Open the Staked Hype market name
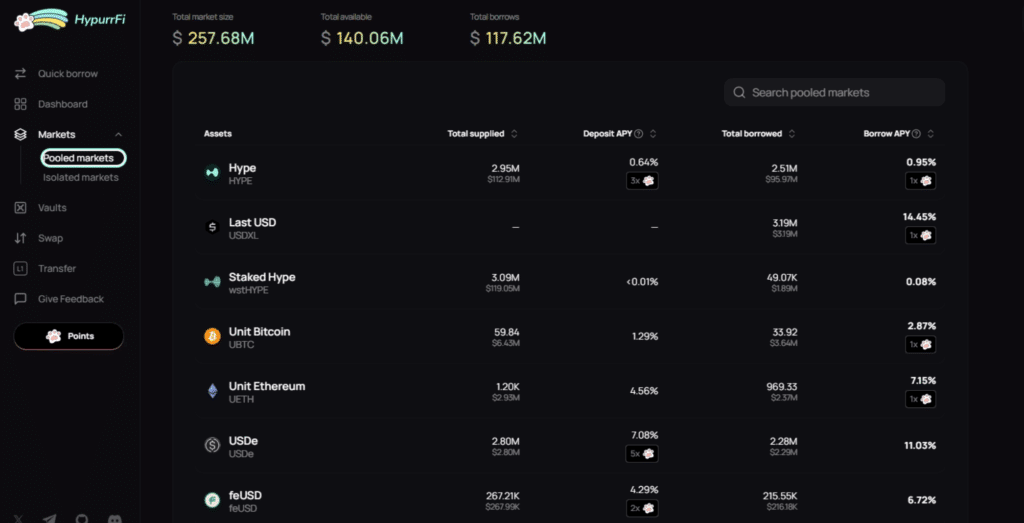 coord(262,277)
